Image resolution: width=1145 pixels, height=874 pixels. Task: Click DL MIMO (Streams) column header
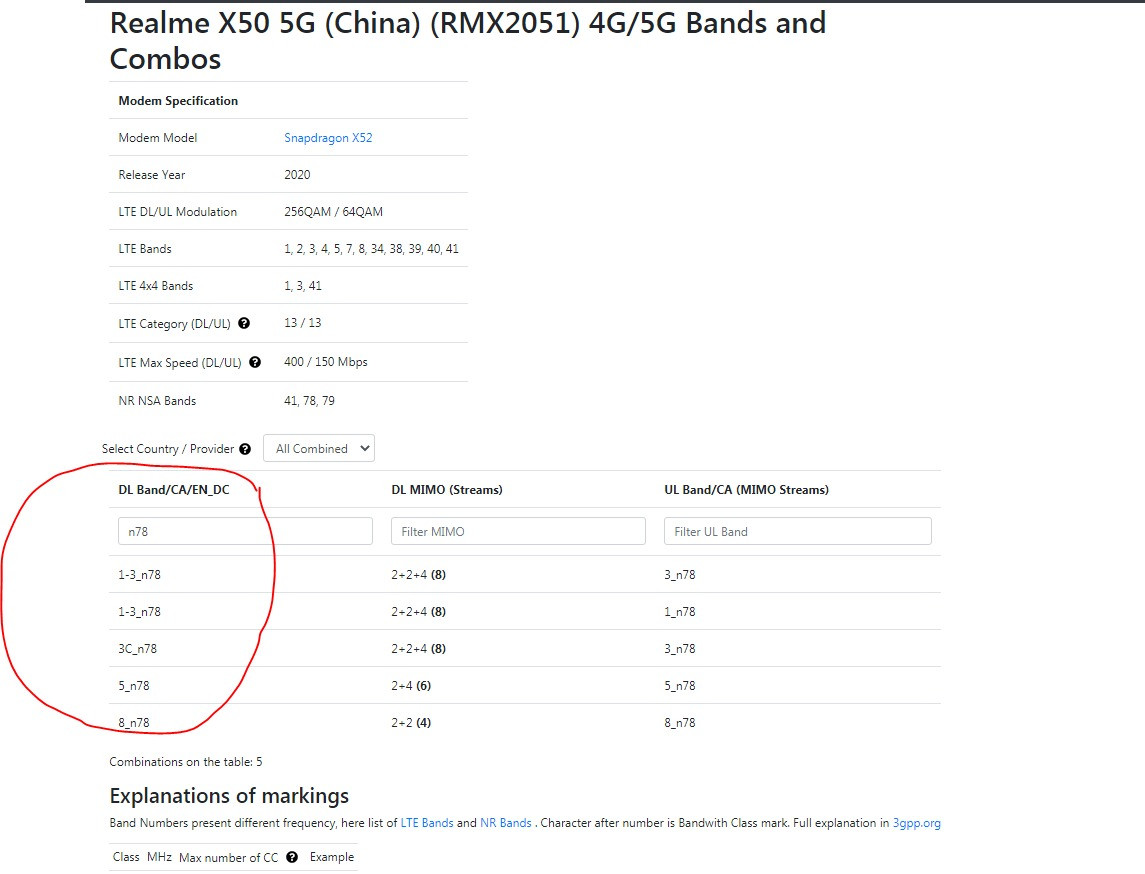click(x=447, y=489)
